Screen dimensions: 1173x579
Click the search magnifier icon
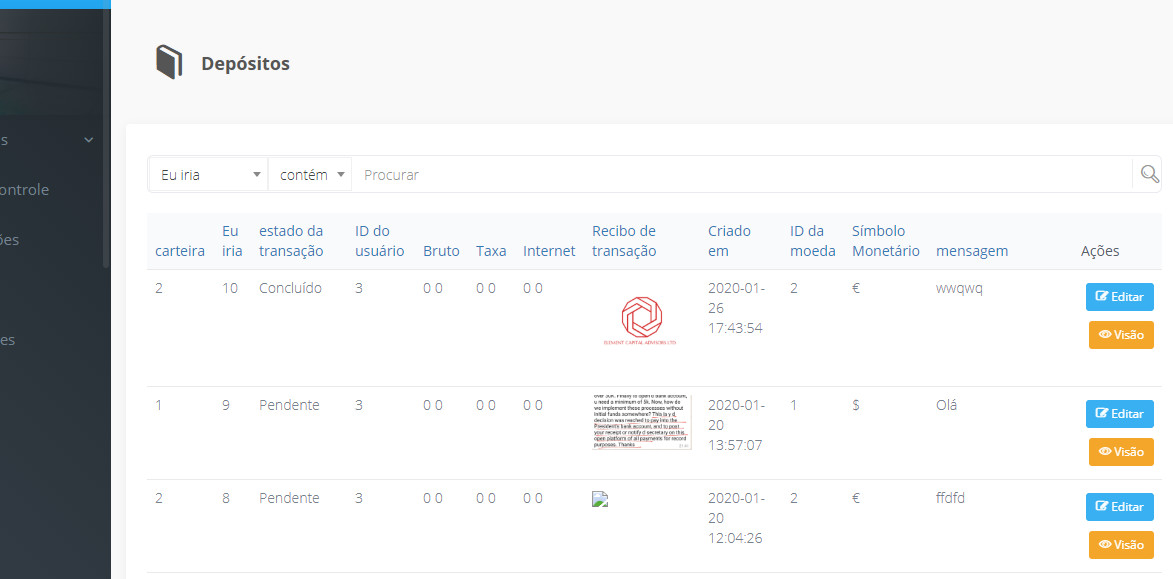1147,173
